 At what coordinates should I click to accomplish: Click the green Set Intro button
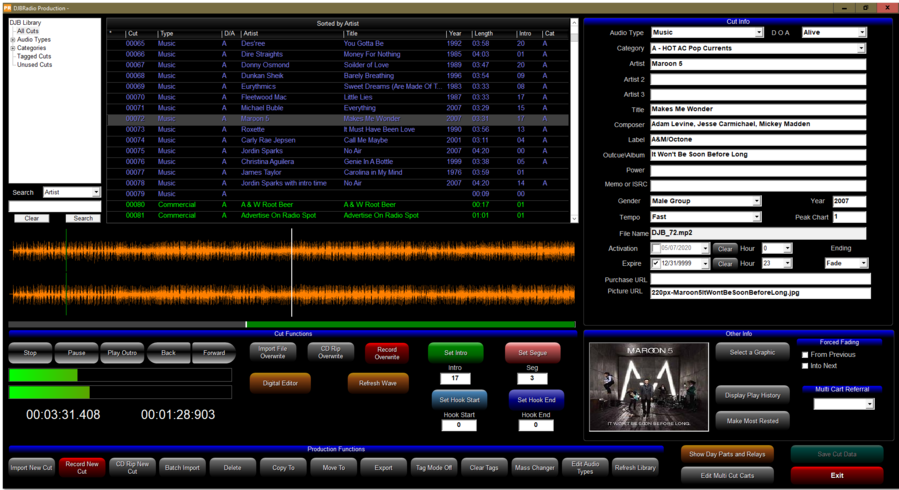456,353
